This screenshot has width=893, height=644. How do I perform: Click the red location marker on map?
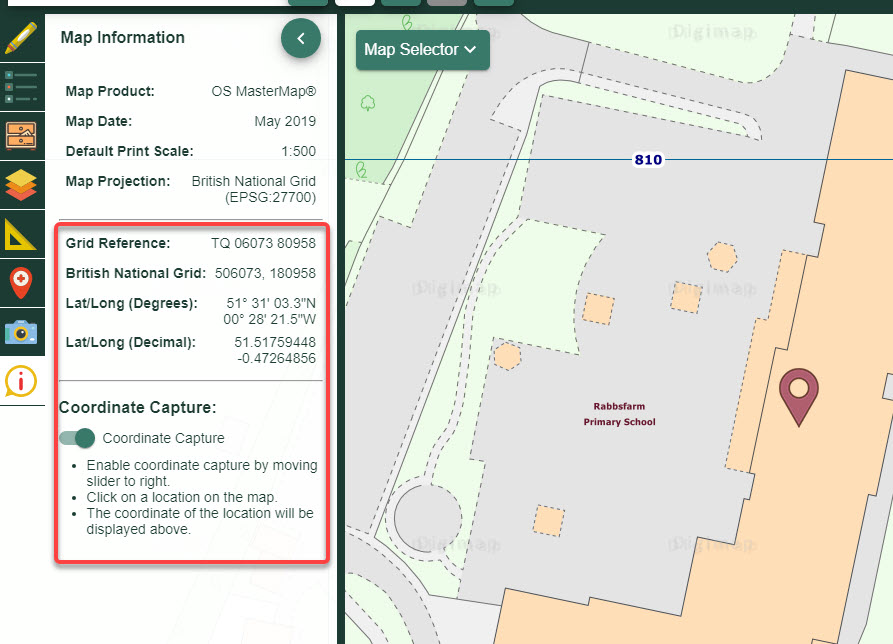coord(798,395)
